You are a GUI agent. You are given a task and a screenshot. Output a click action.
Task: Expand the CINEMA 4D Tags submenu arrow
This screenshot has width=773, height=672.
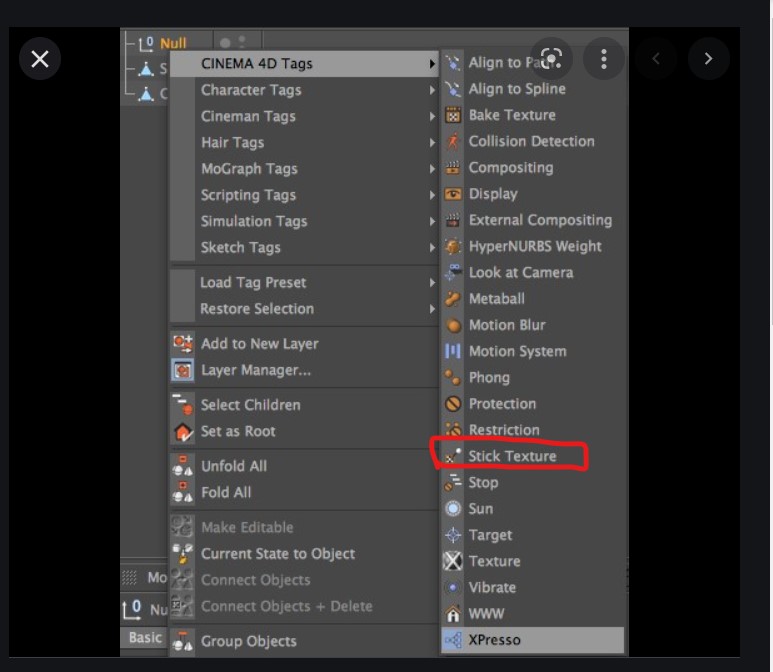[432, 64]
